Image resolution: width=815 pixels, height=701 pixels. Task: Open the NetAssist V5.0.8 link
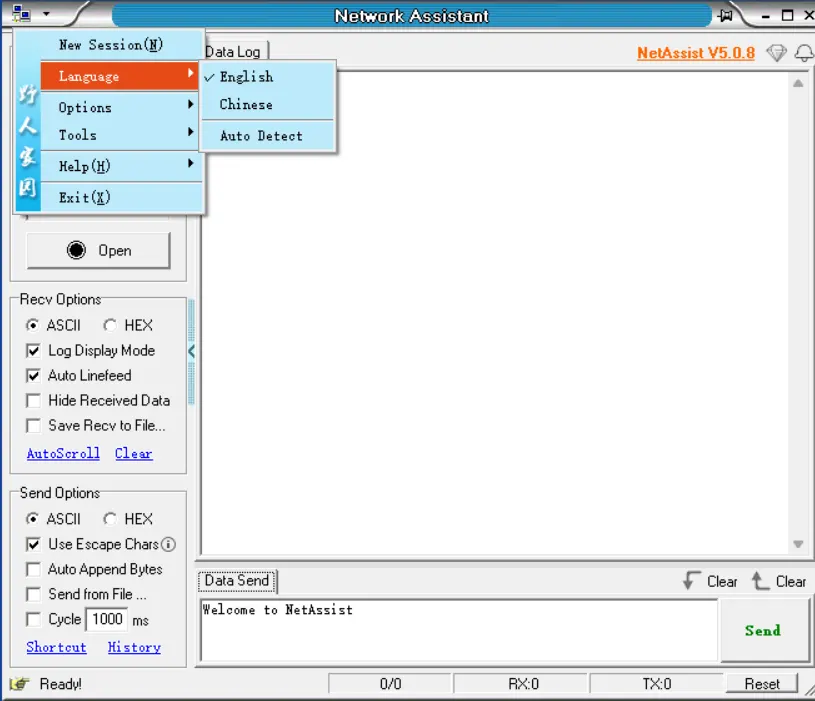click(x=695, y=53)
